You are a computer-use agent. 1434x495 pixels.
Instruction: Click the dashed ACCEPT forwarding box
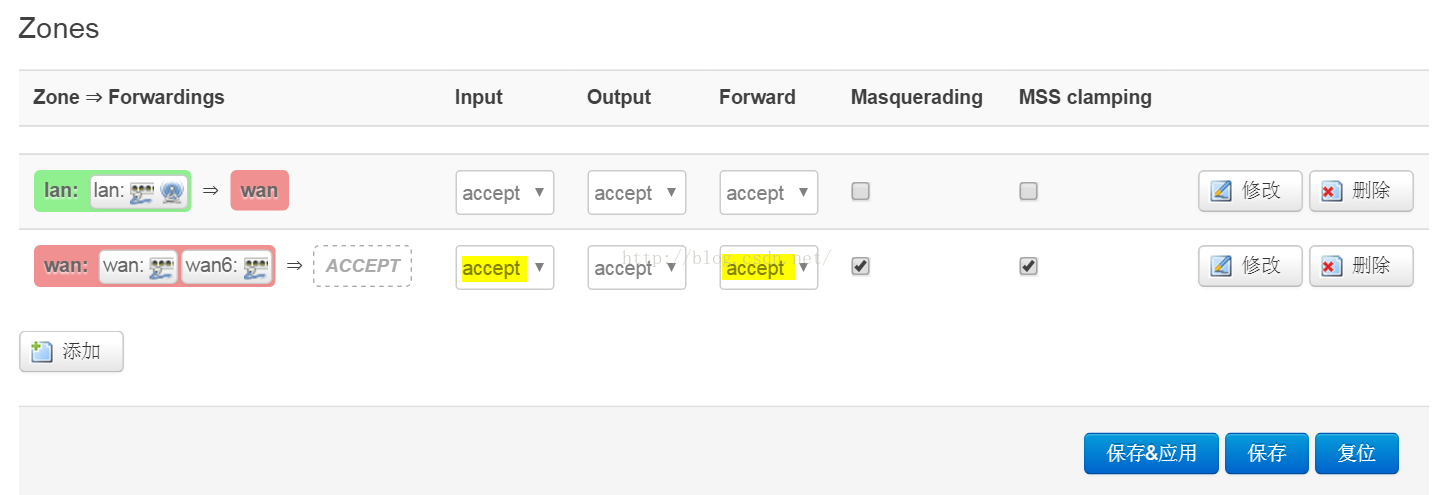coord(362,266)
